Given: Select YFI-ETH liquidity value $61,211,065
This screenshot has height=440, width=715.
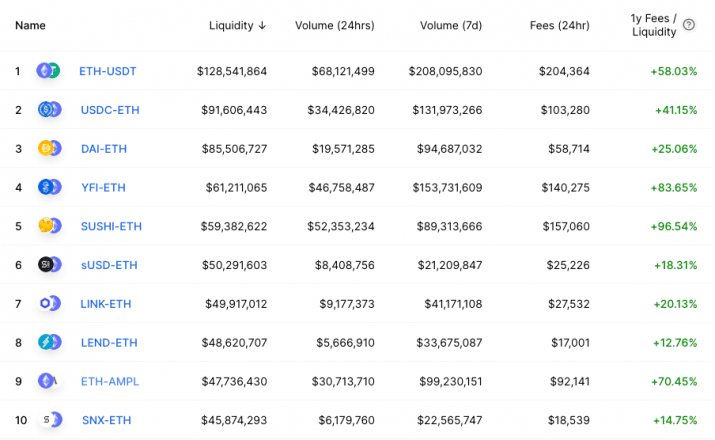Looking at the screenshot, I should (236, 187).
